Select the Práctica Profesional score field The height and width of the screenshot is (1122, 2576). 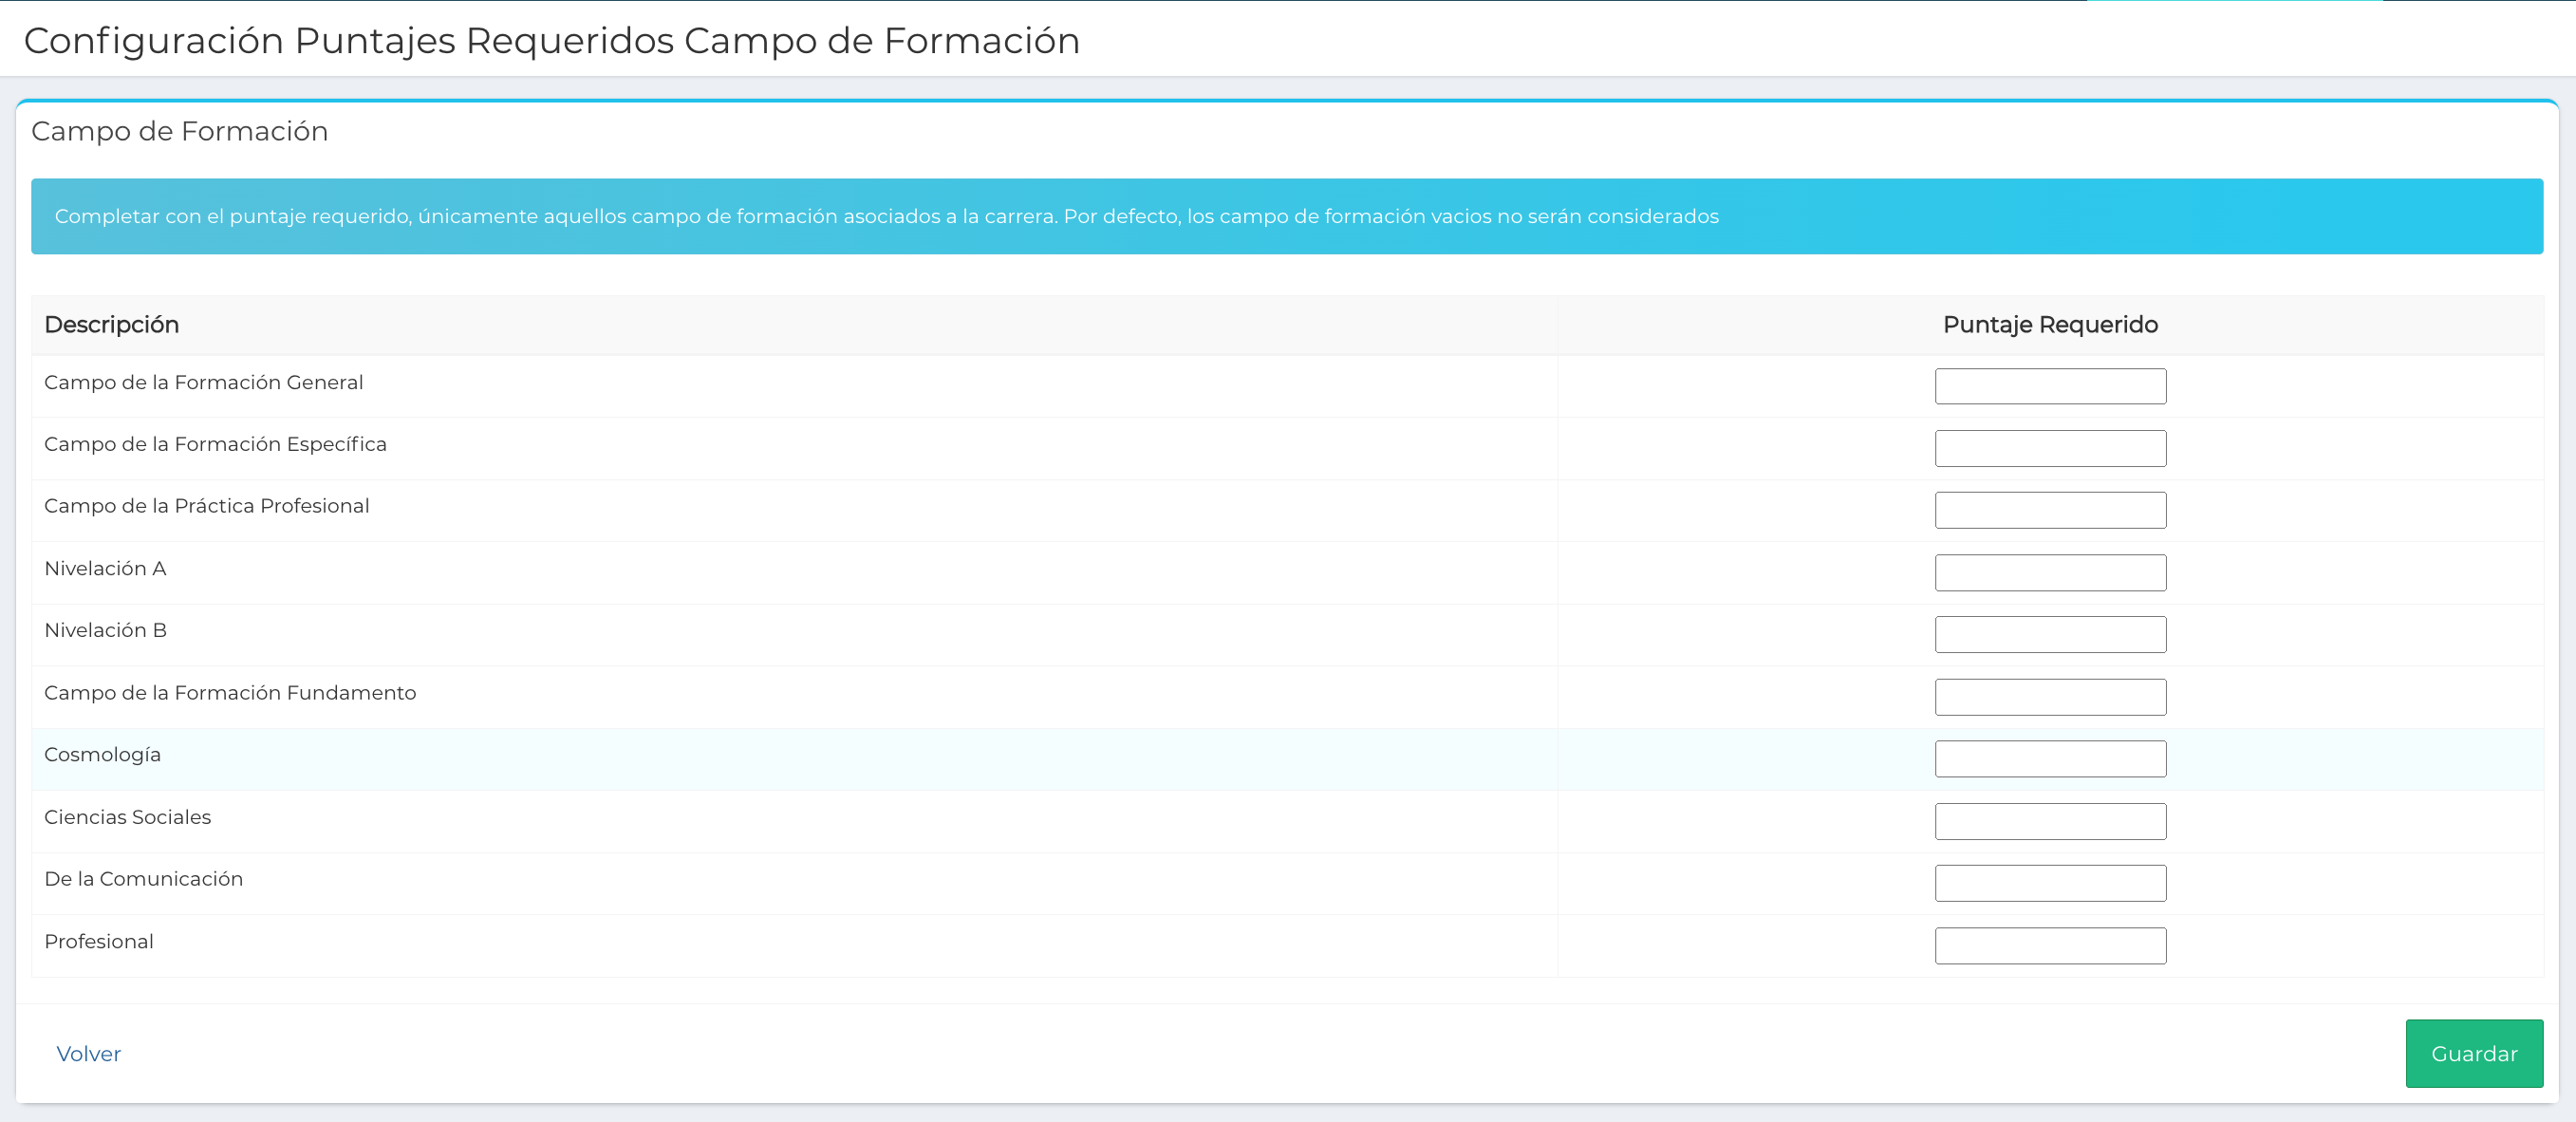tap(2049, 510)
